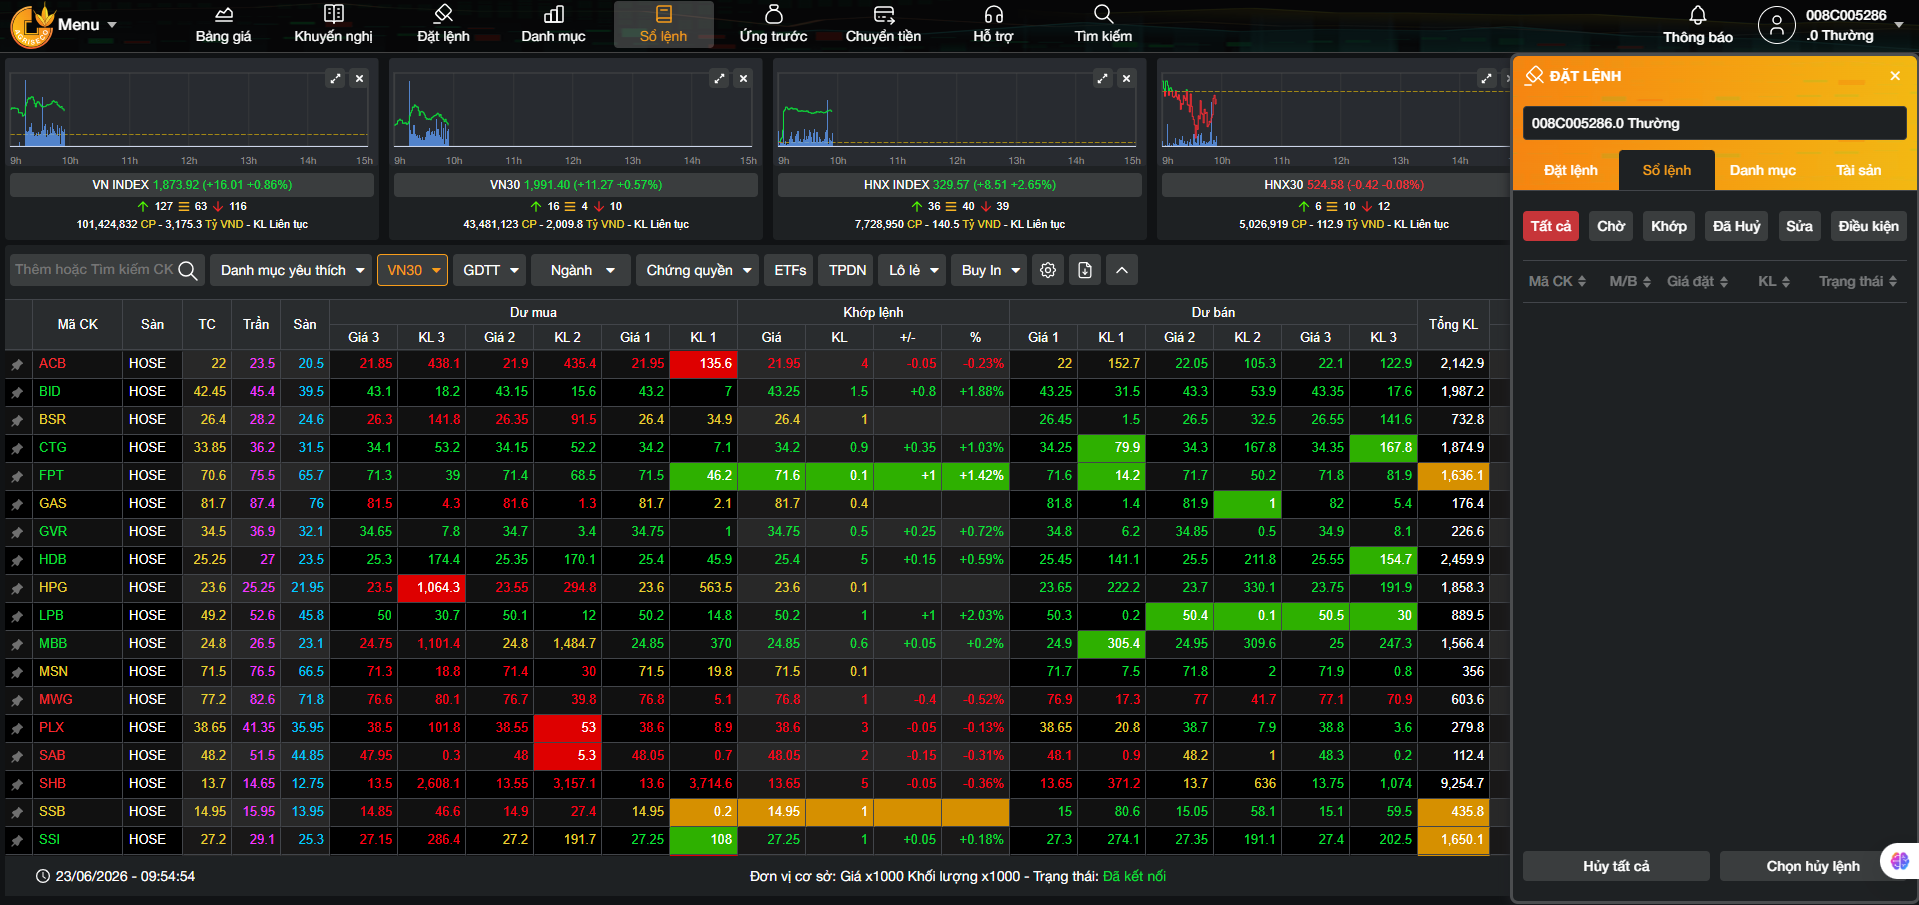Open the Tài sản assets tab
Viewport: 1919px width, 905px height.
pyautogui.click(x=1859, y=170)
